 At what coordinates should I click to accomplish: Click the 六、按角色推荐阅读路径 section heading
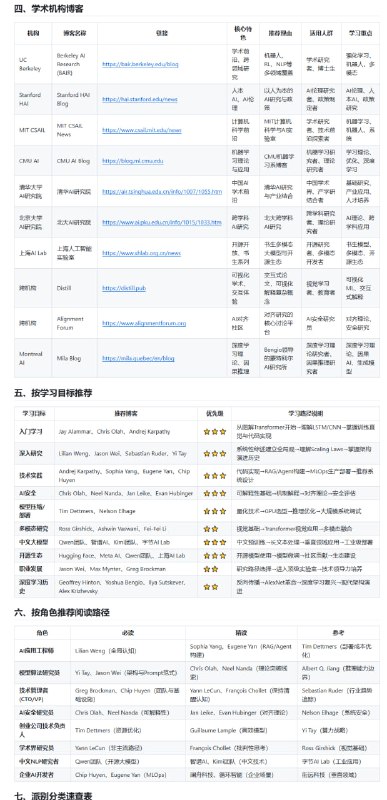[62, 612]
